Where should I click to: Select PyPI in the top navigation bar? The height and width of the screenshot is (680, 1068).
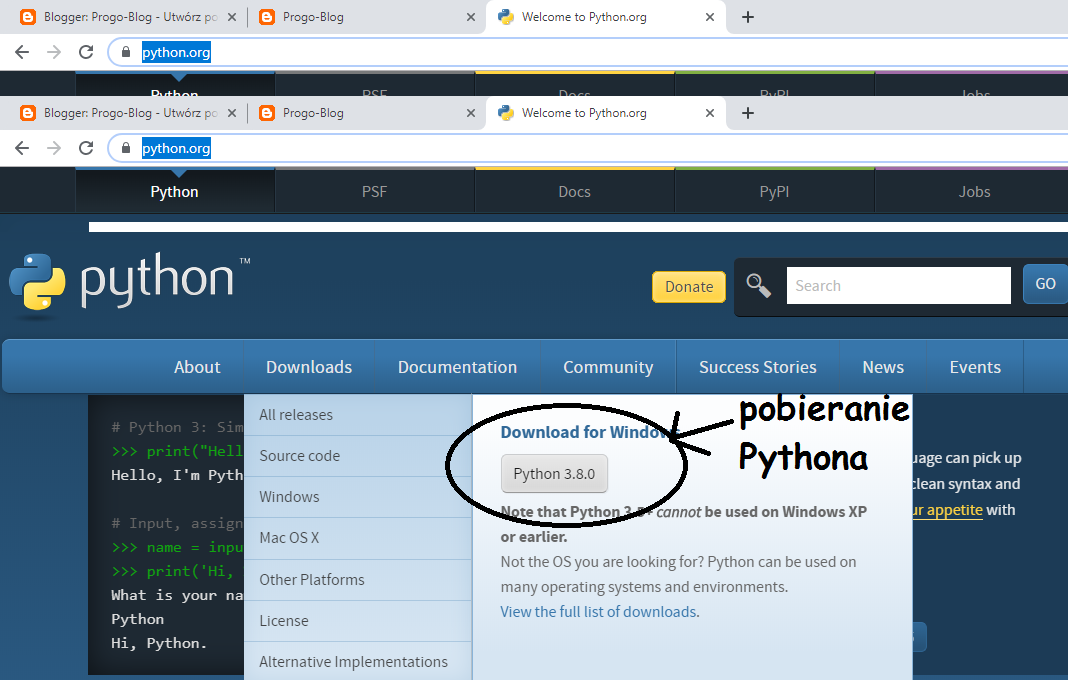click(774, 191)
